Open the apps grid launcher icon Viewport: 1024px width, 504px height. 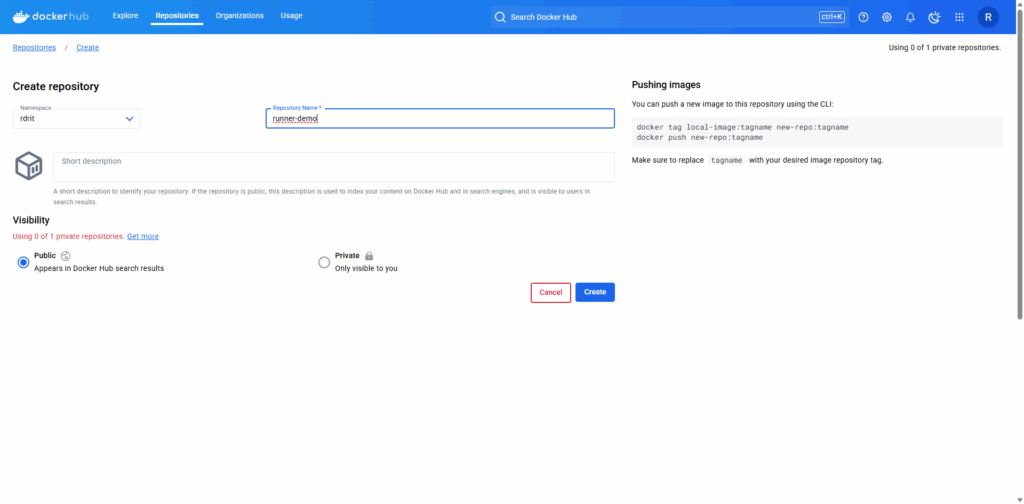click(x=959, y=17)
